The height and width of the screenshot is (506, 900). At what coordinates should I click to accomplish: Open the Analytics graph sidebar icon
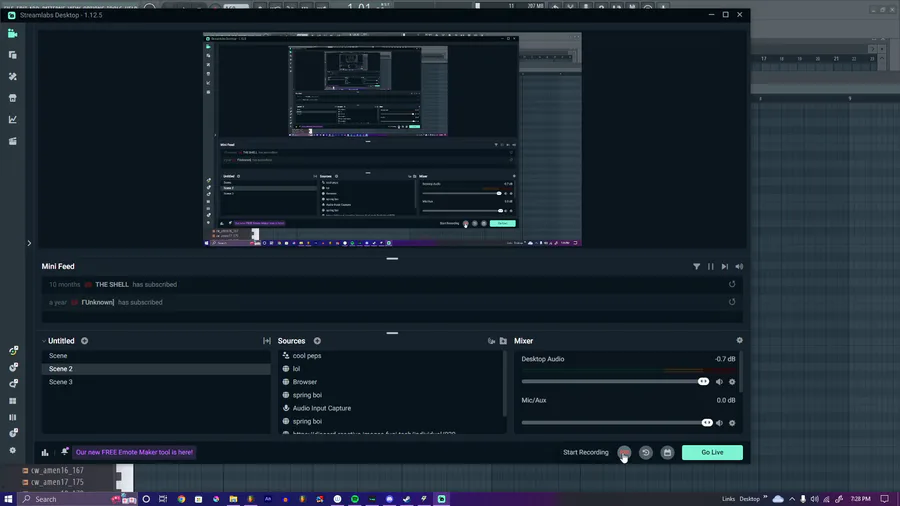click(x=13, y=119)
